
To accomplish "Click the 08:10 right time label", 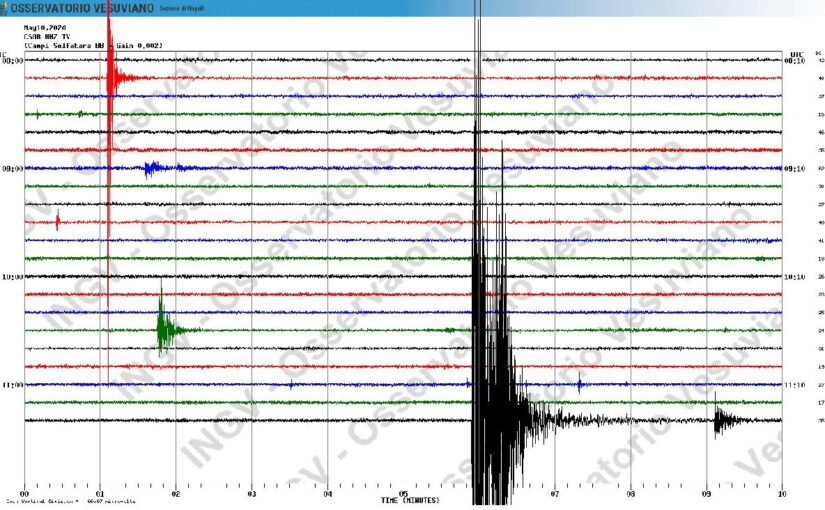I will (x=794, y=61).
